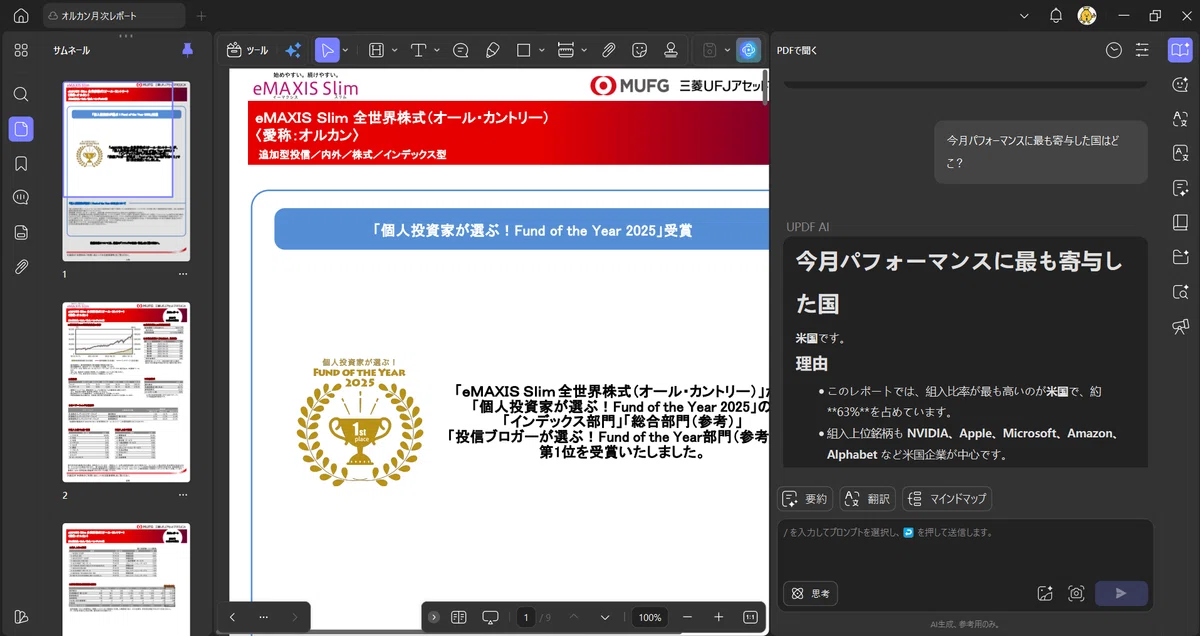Open the sticker tool
1200x636 pixels.
click(640, 50)
